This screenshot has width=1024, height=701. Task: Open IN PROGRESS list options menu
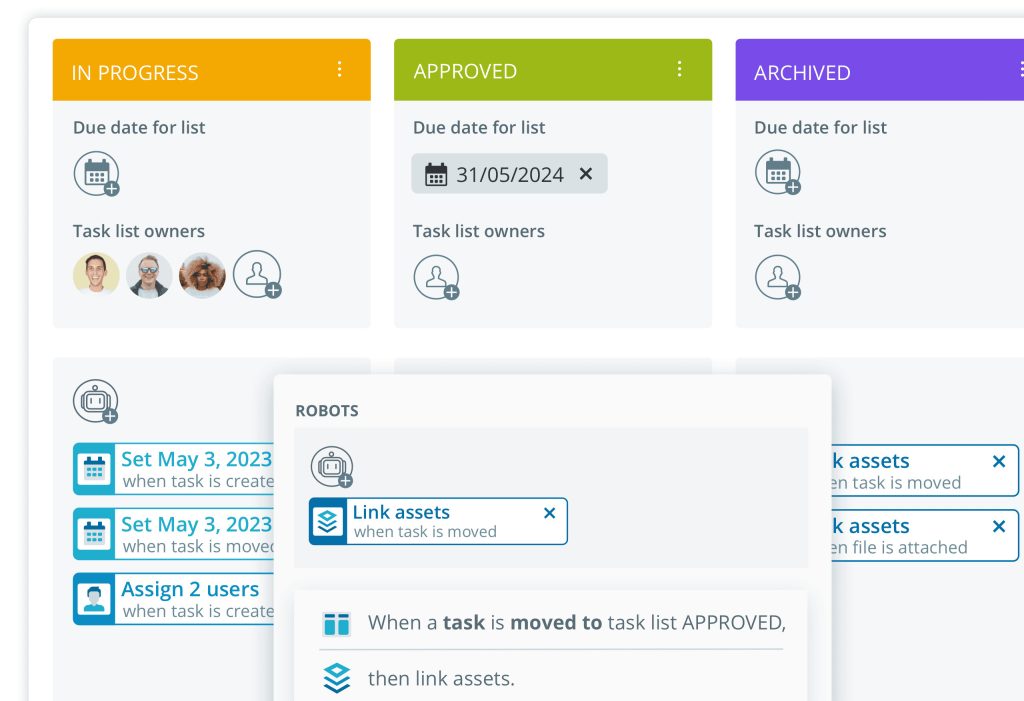tap(339, 69)
